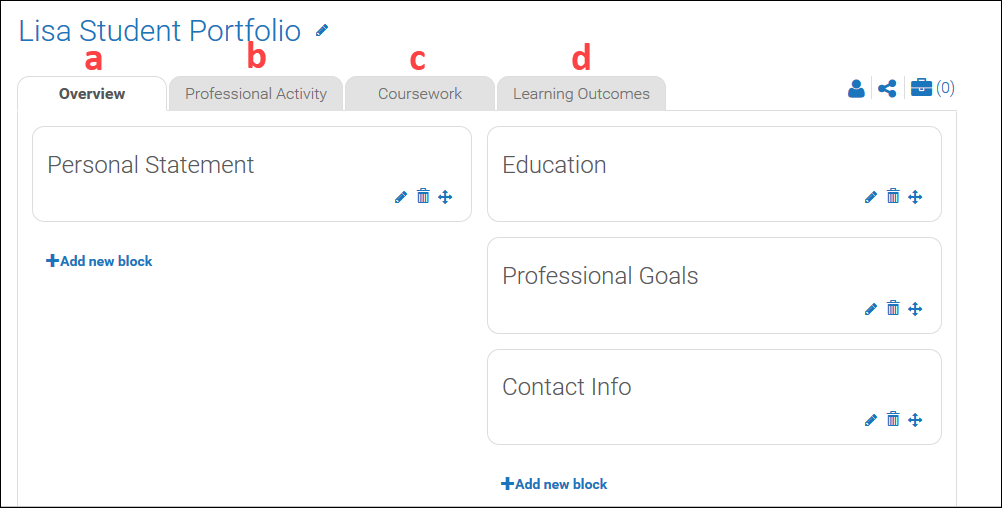This screenshot has height=508, width=1002.
Task: Add new block under Personal Statement
Action: point(99,261)
